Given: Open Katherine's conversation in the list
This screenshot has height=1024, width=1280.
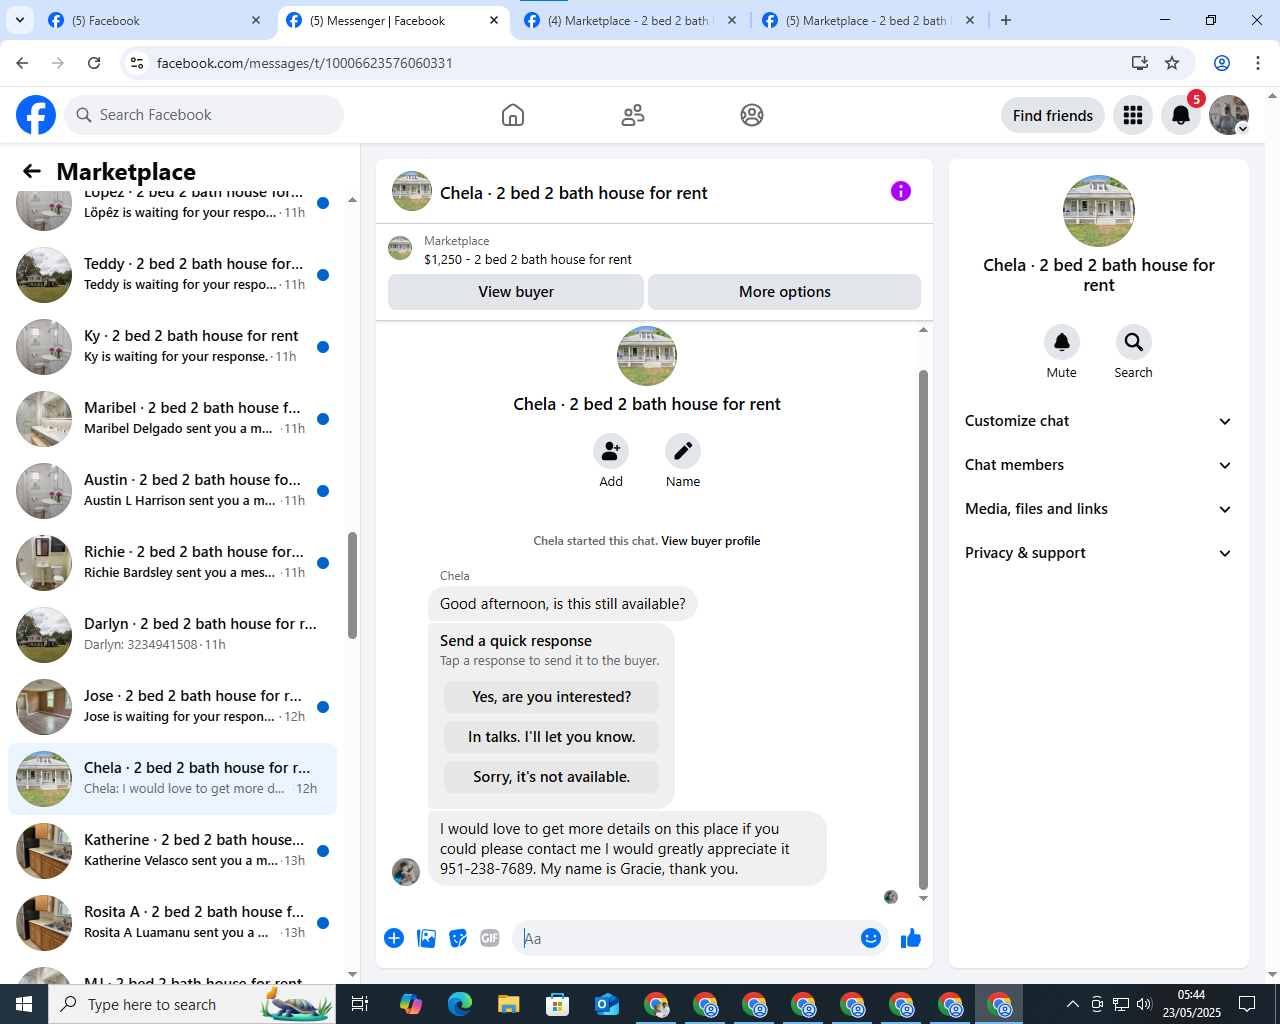Looking at the screenshot, I should (x=172, y=851).
